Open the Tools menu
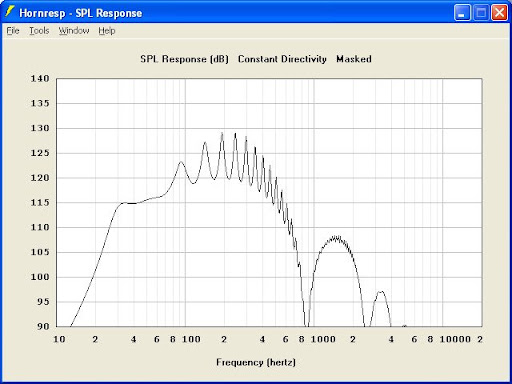This screenshot has width=512, height=384. 39,31
